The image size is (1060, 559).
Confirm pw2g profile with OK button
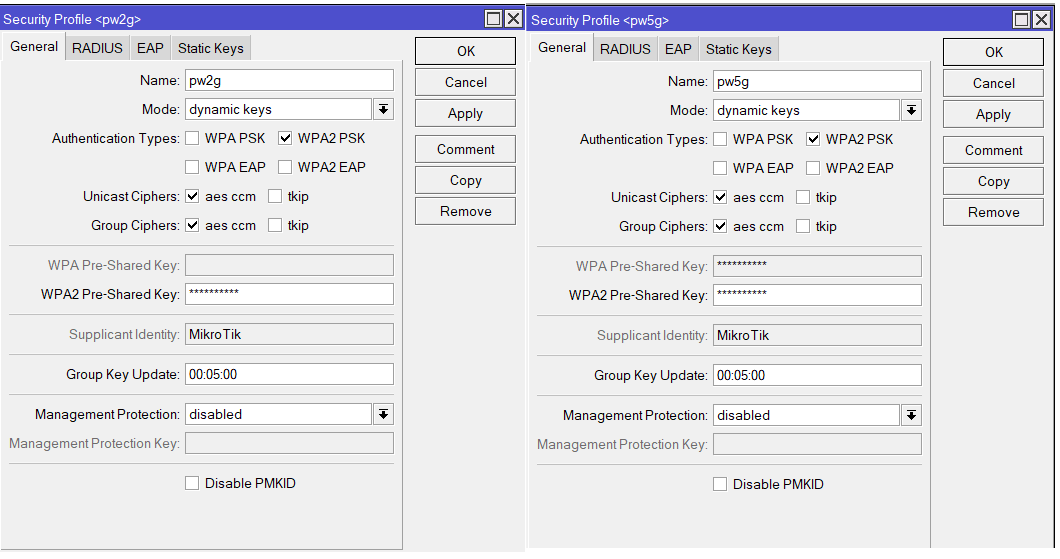point(465,51)
